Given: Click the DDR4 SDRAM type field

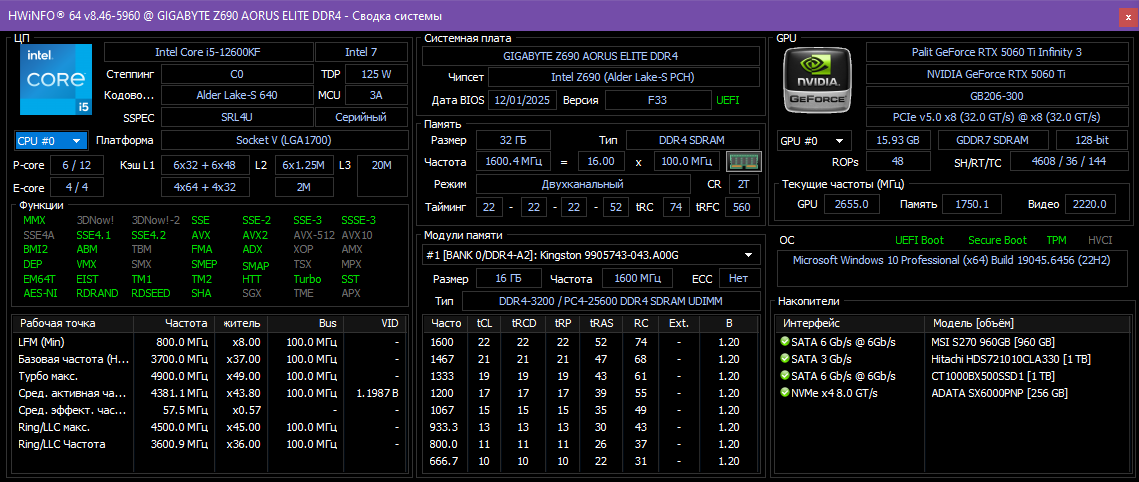Looking at the screenshot, I should pos(692,140).
